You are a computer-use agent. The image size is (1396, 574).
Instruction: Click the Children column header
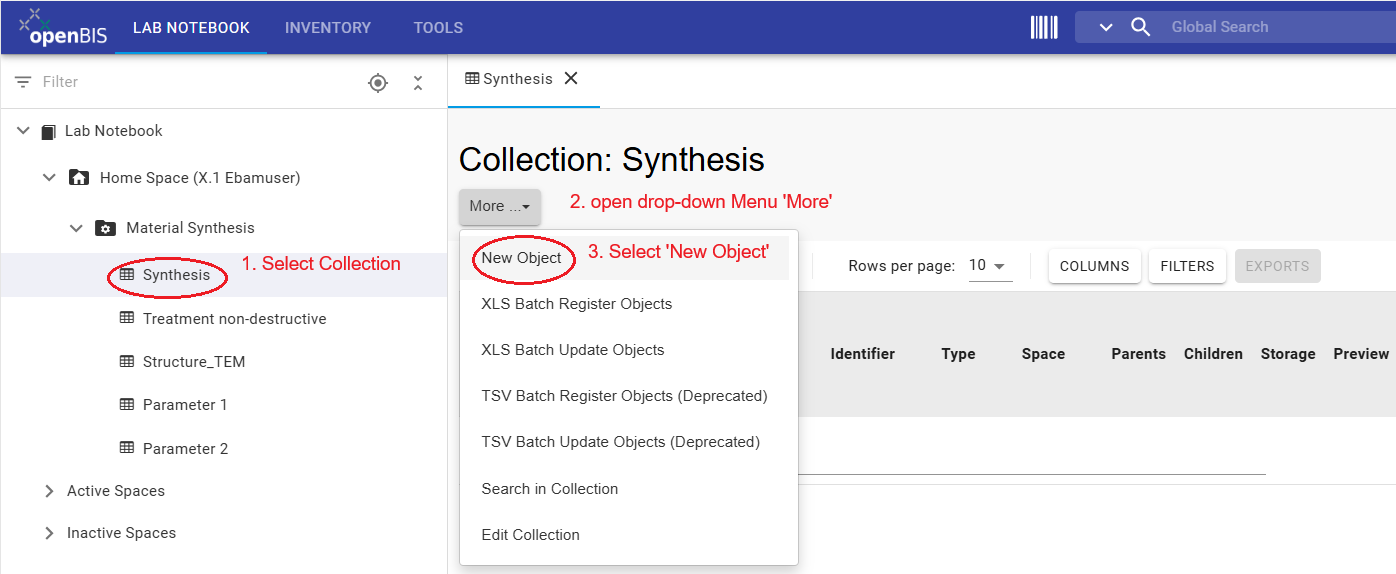coord(1213,354)
